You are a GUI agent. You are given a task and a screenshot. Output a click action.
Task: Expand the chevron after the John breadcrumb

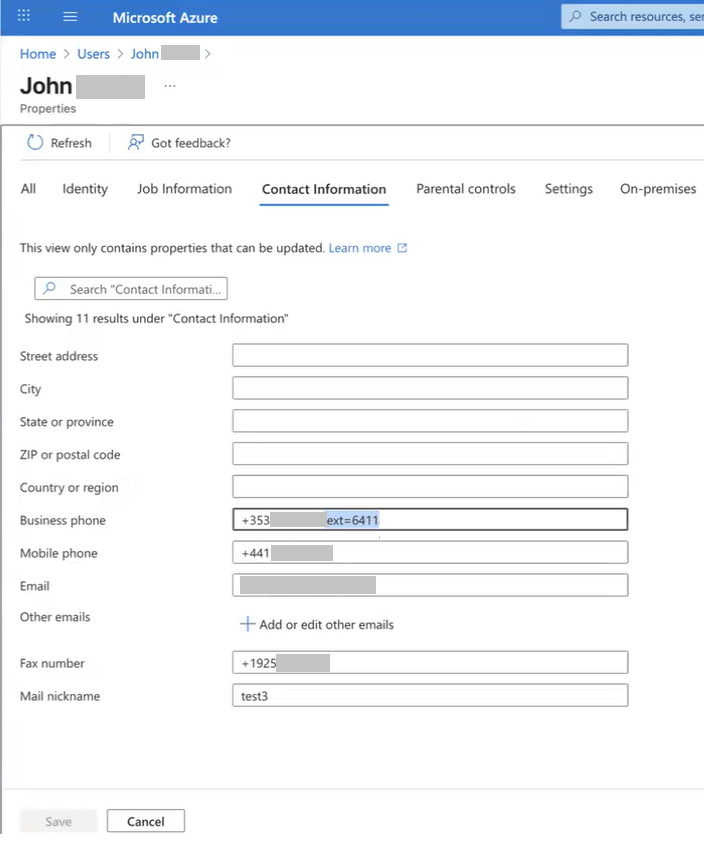(208, 54)
